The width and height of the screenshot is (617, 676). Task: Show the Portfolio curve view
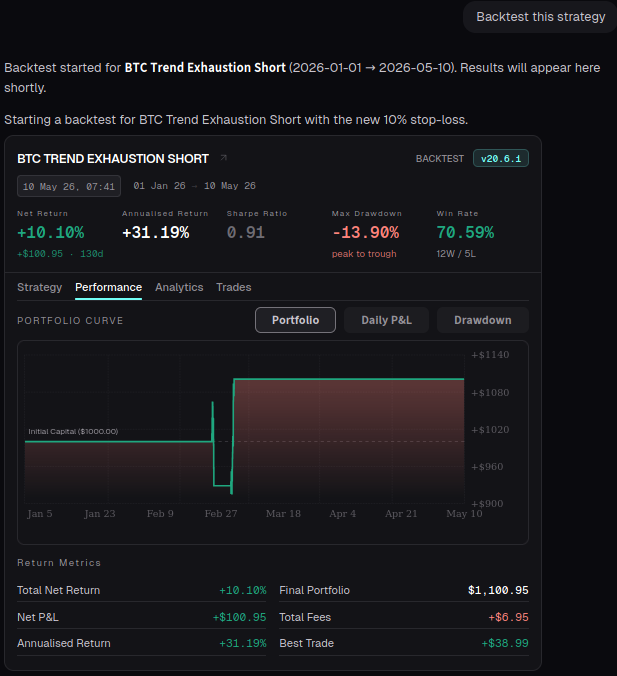295,320
